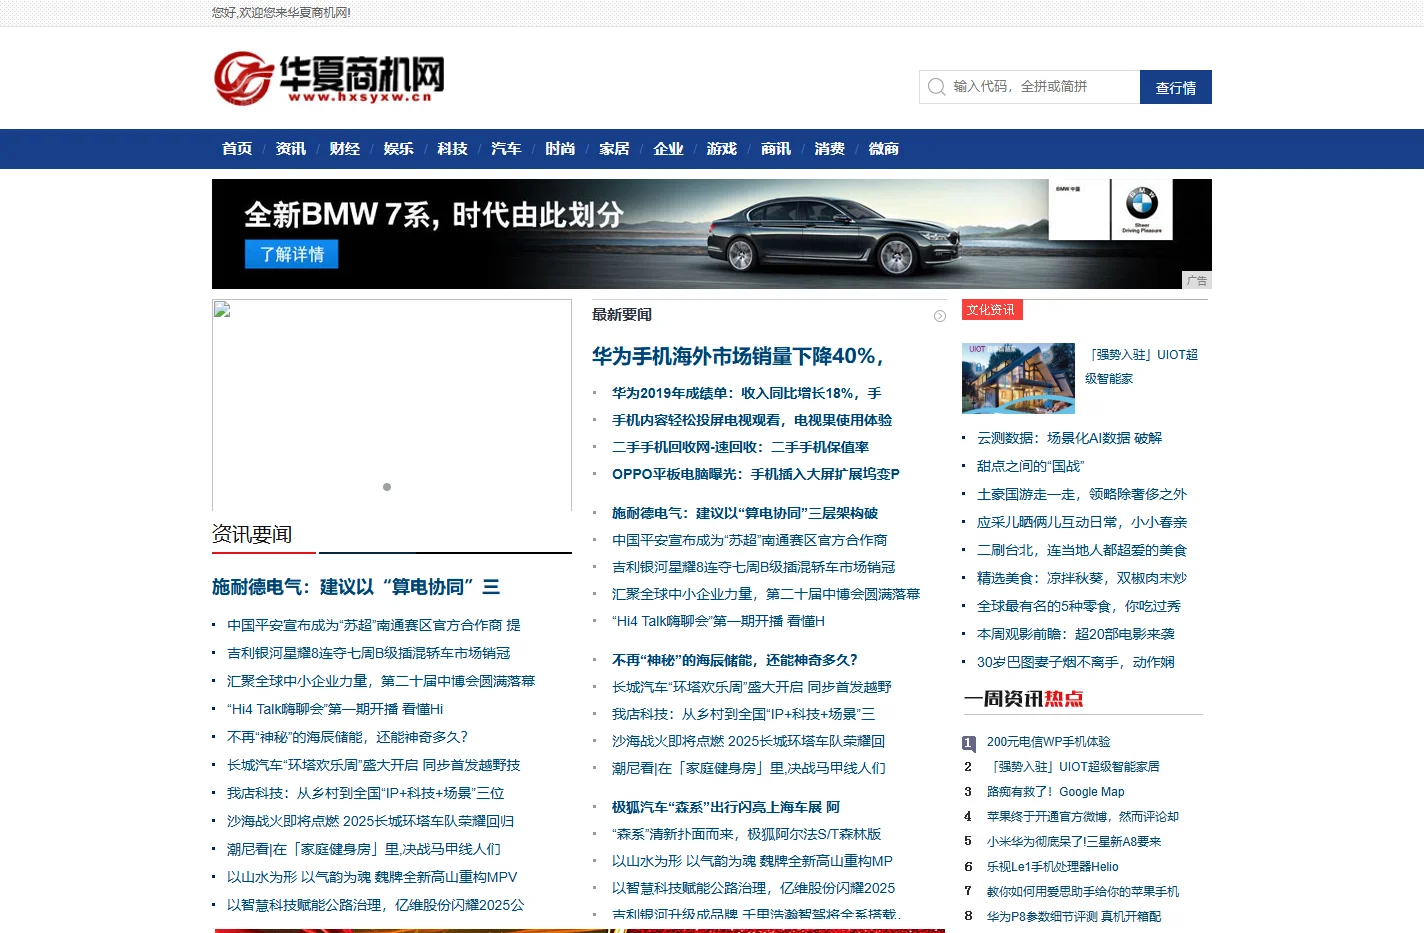Open 以智慧科技赋能公路治理 link in left list
Screen dimensions: 1424x933
[x=376, y=905]
